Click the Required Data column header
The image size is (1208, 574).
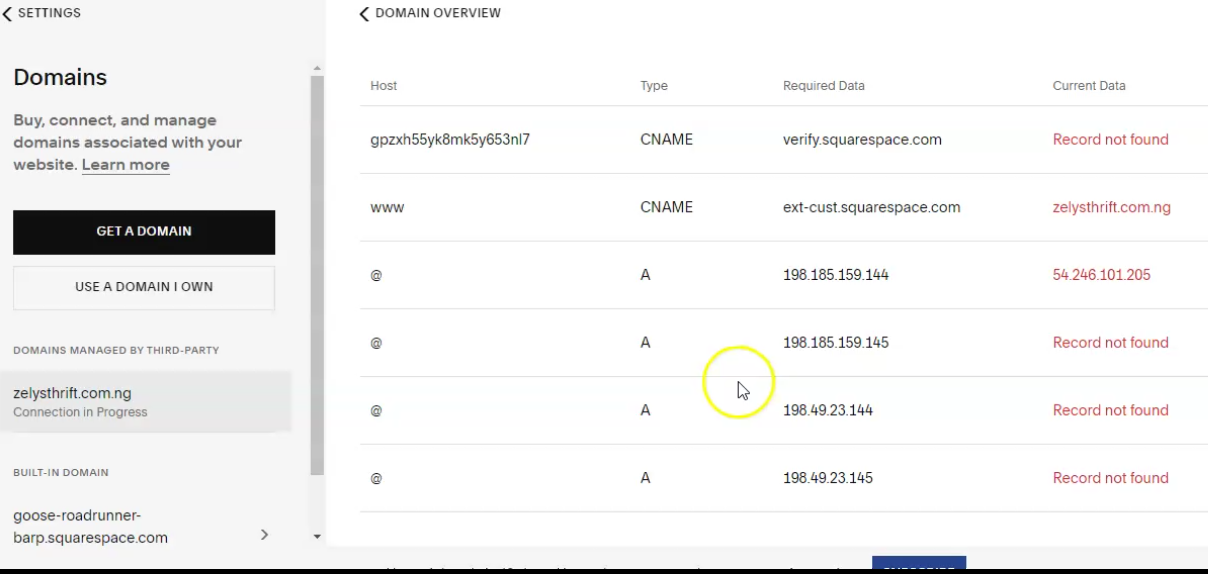(824, 86)
